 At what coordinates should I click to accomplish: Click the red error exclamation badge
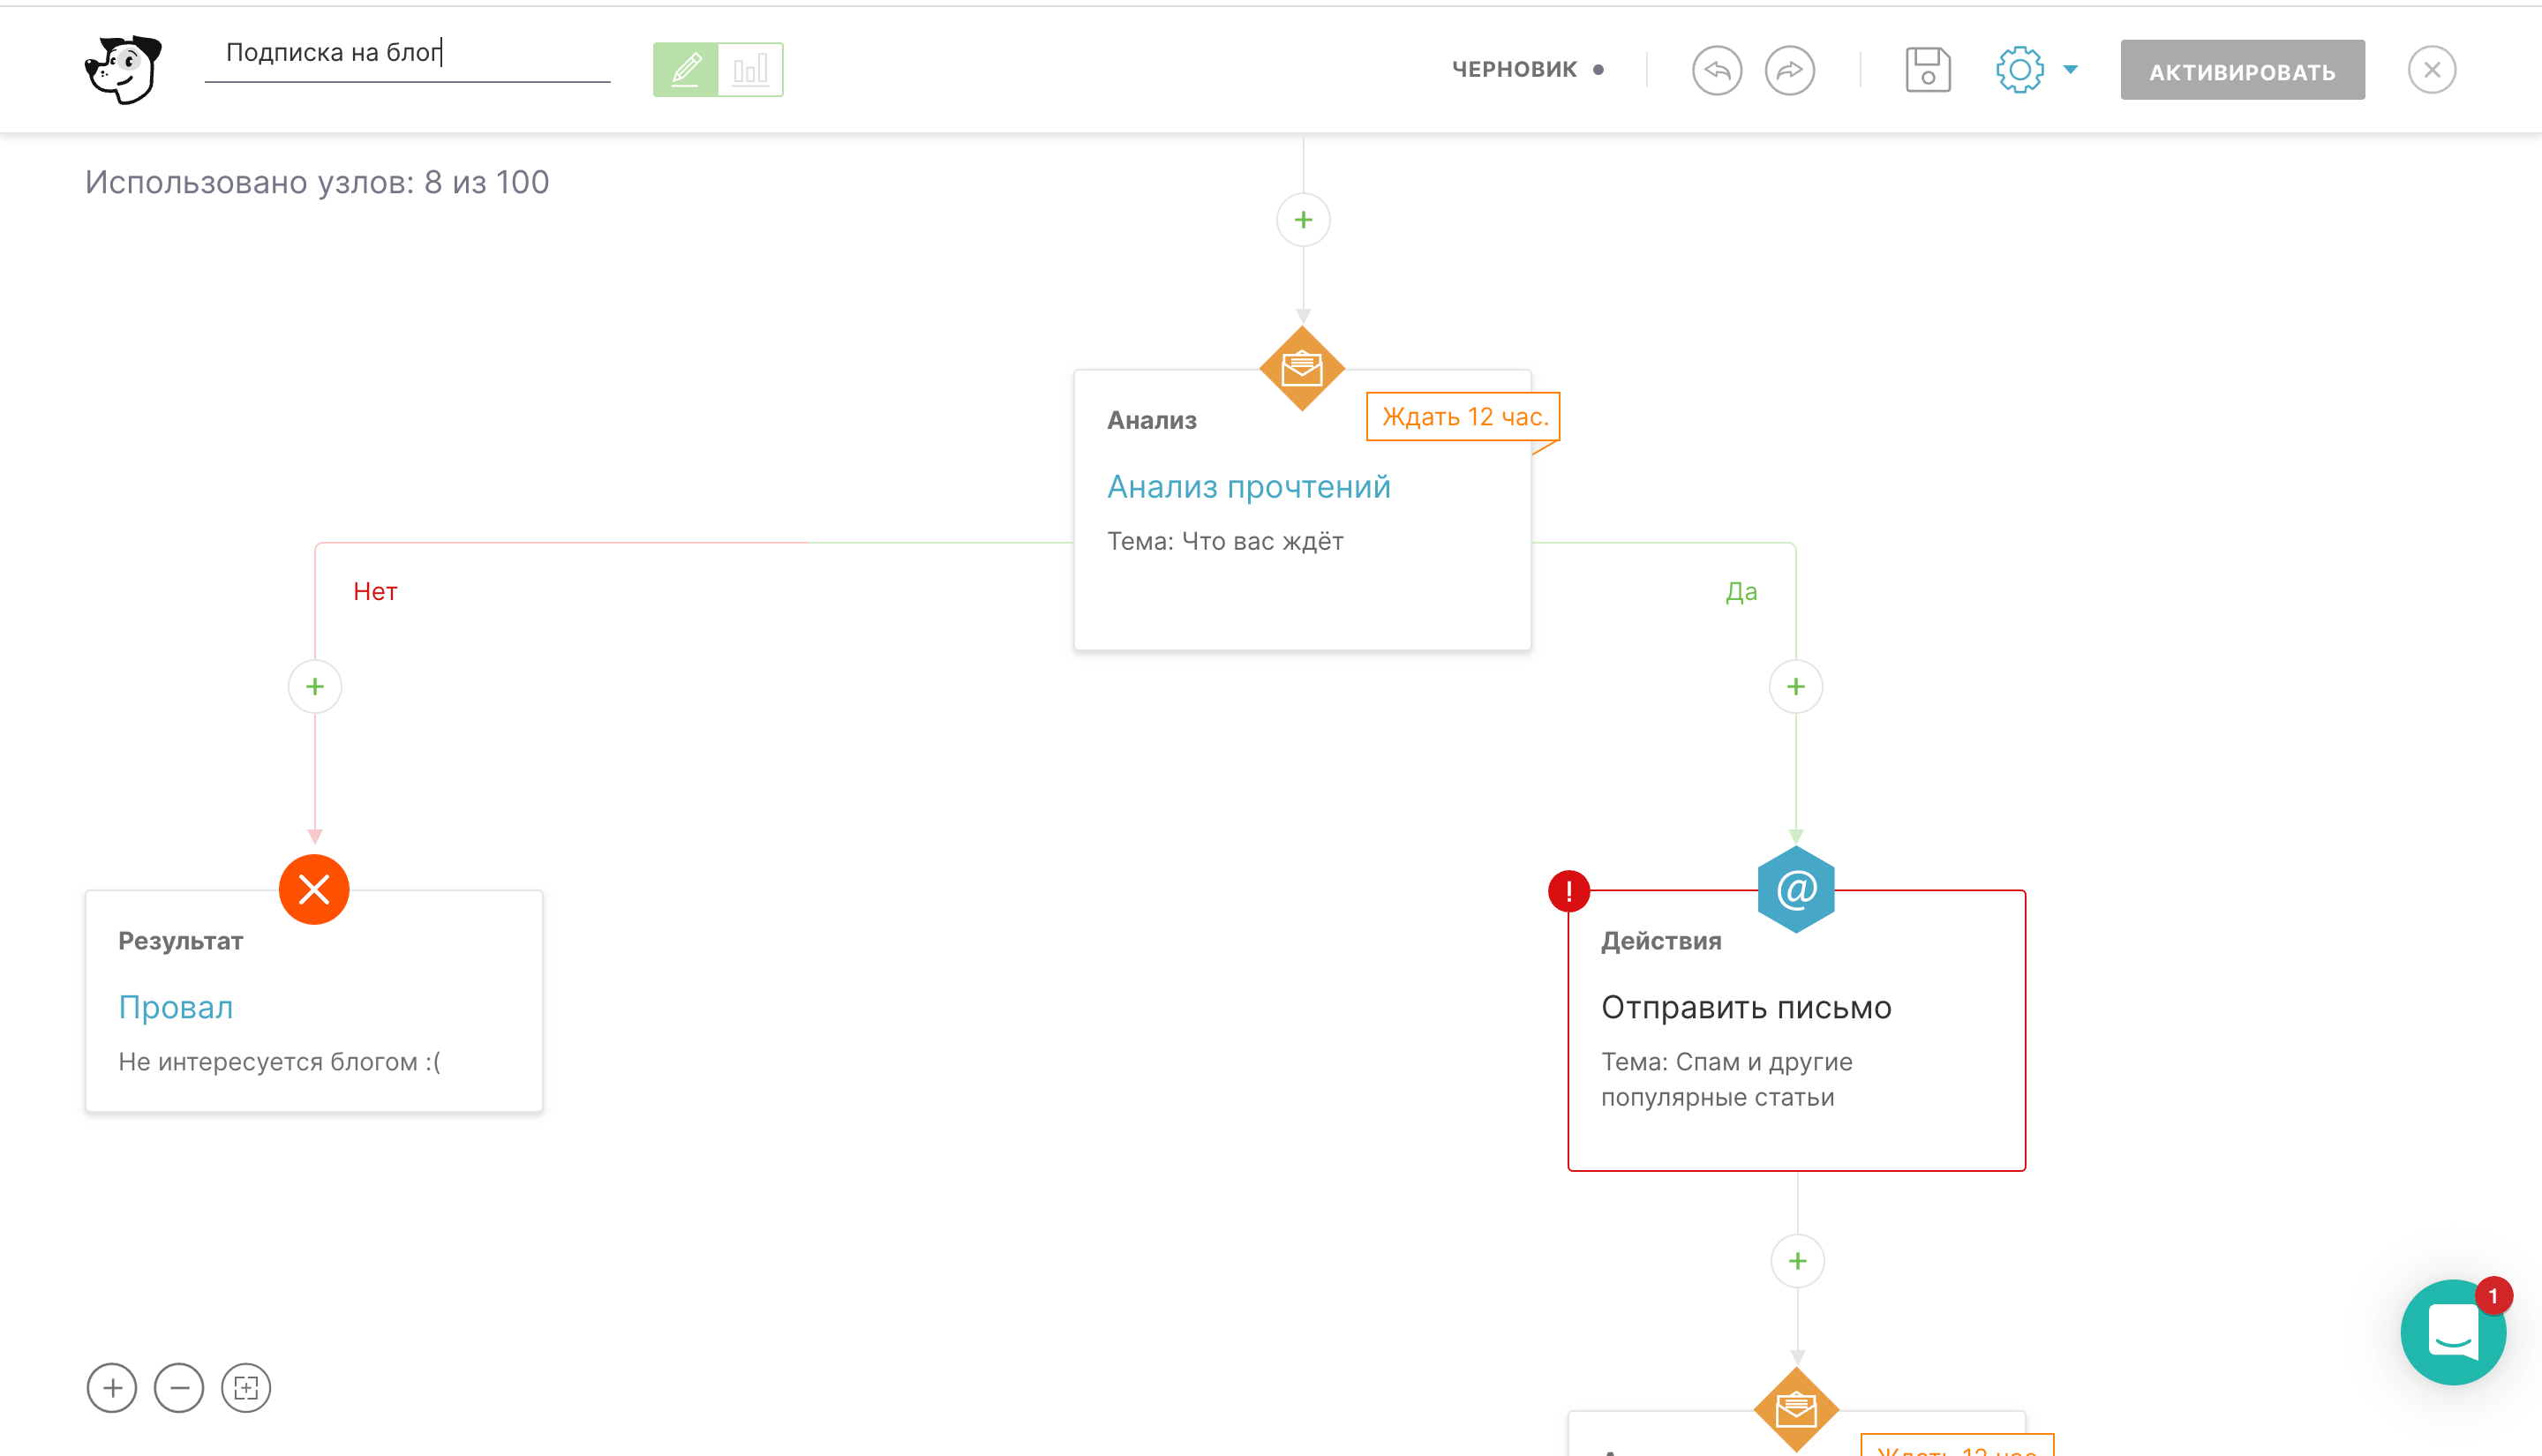click(x=1568, y=890)
